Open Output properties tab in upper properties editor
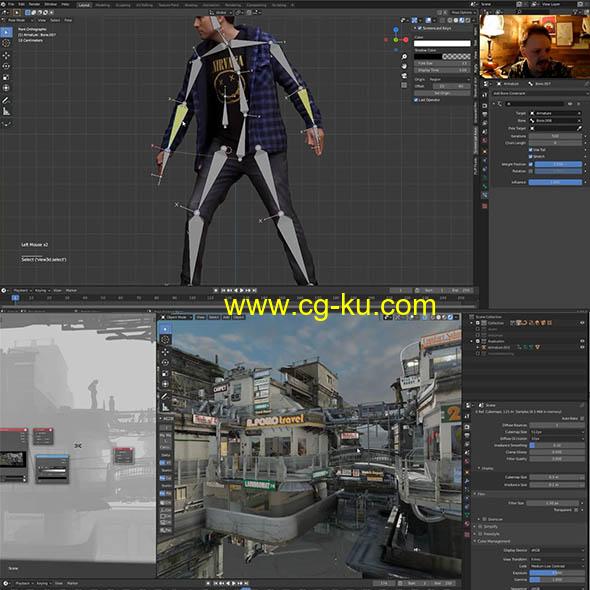 point(485,114)
